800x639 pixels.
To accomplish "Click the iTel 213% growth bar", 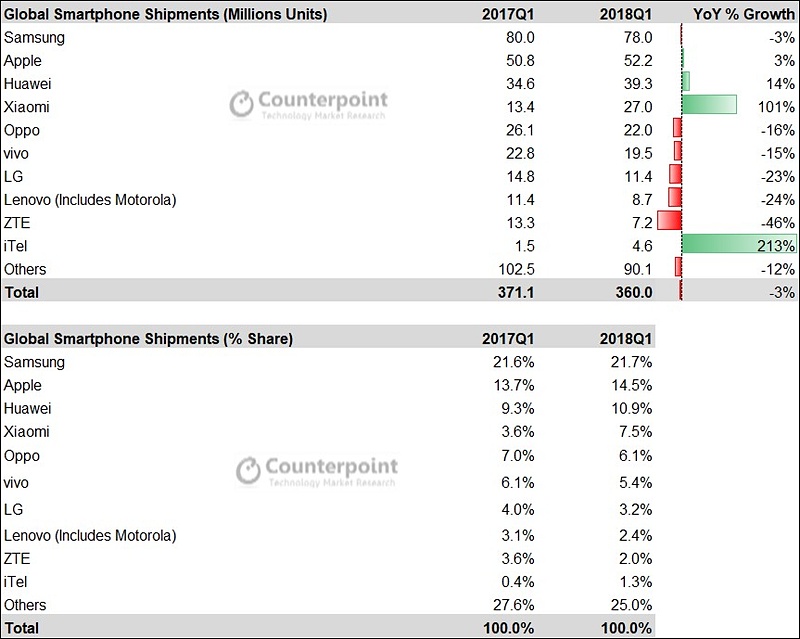I will coord(739,244).
